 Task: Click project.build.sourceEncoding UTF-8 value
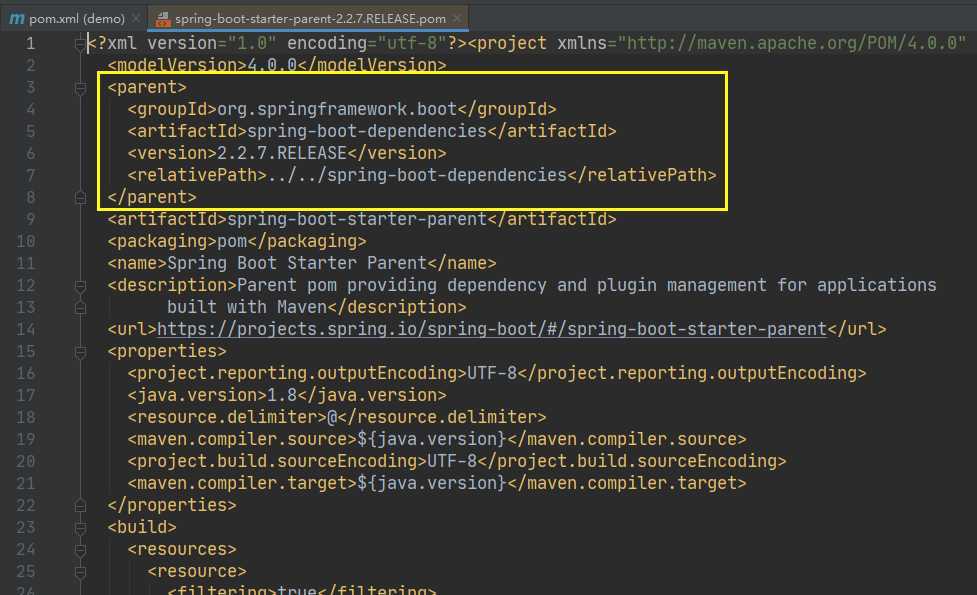click(x=452, y=461)
